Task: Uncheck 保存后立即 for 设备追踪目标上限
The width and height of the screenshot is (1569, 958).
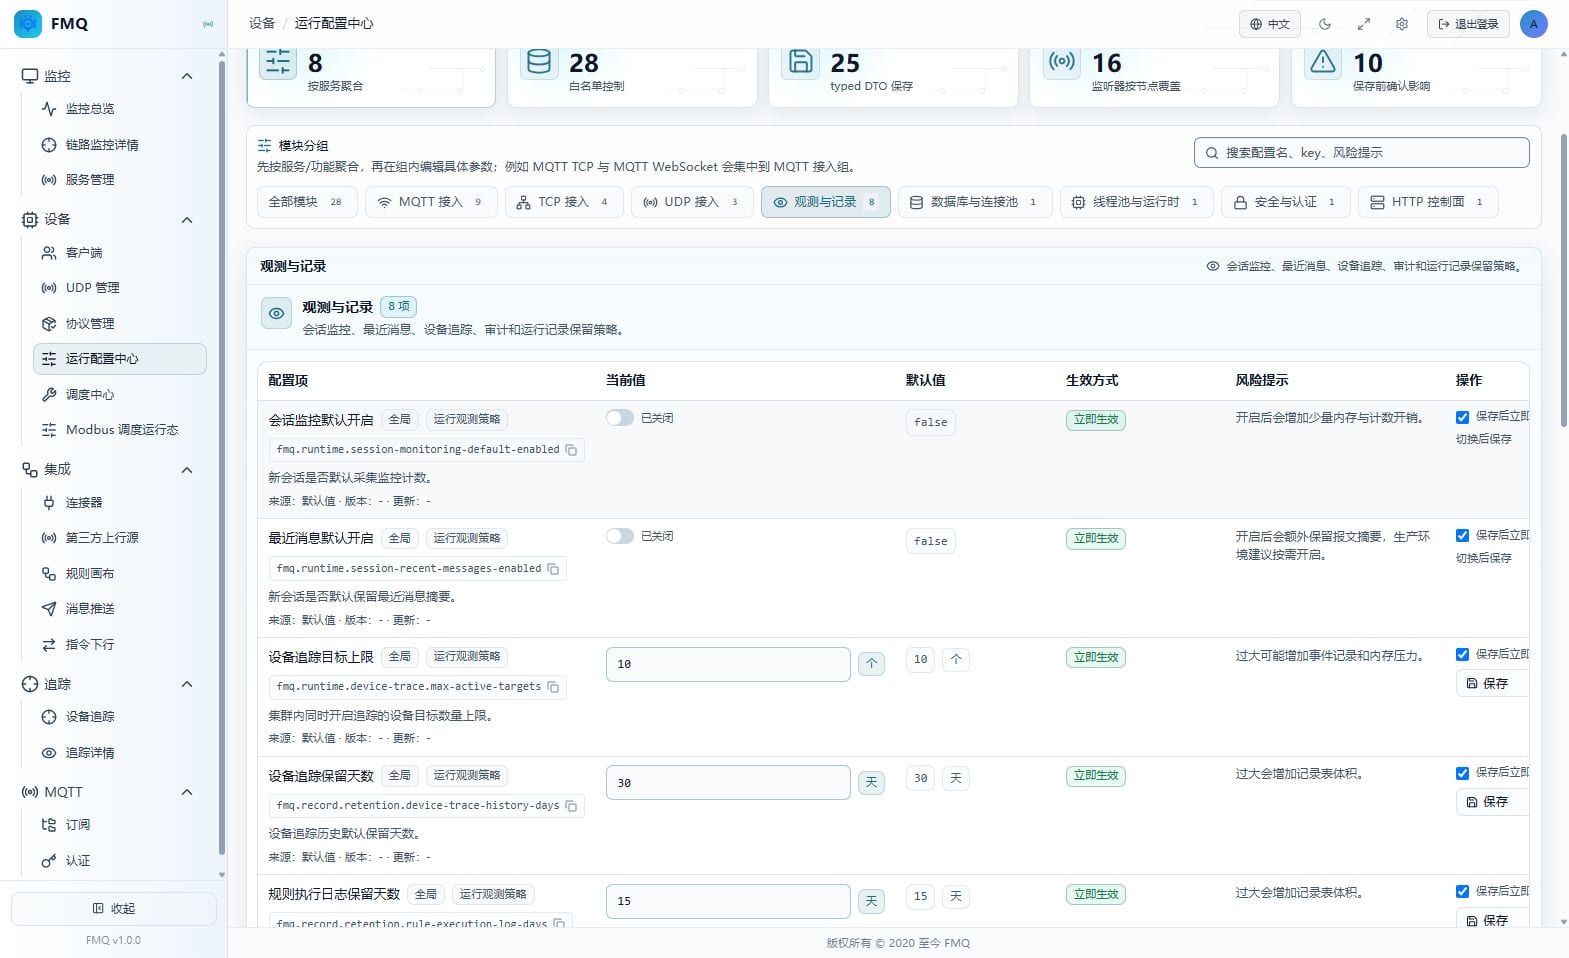Action: point(1462,655)
